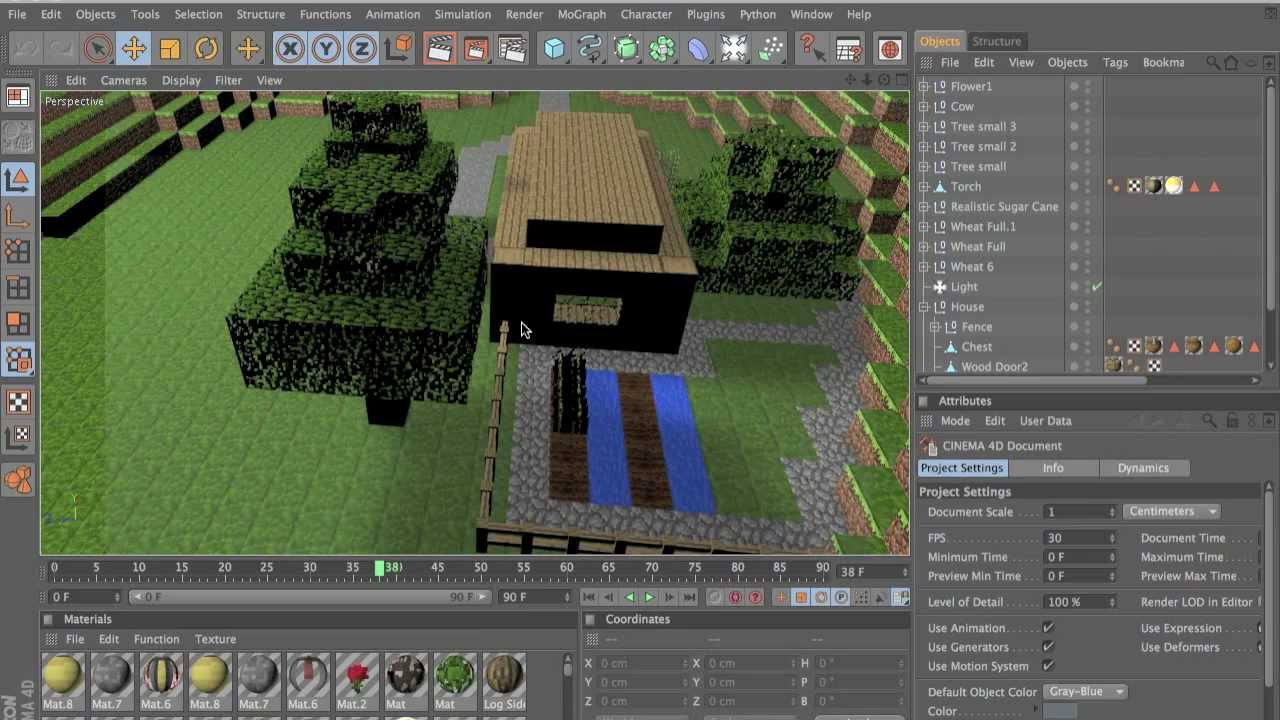Toggle the Light object green checkmark
The width and height of the screenshot is (1280, 720).
coord(1097,287)
